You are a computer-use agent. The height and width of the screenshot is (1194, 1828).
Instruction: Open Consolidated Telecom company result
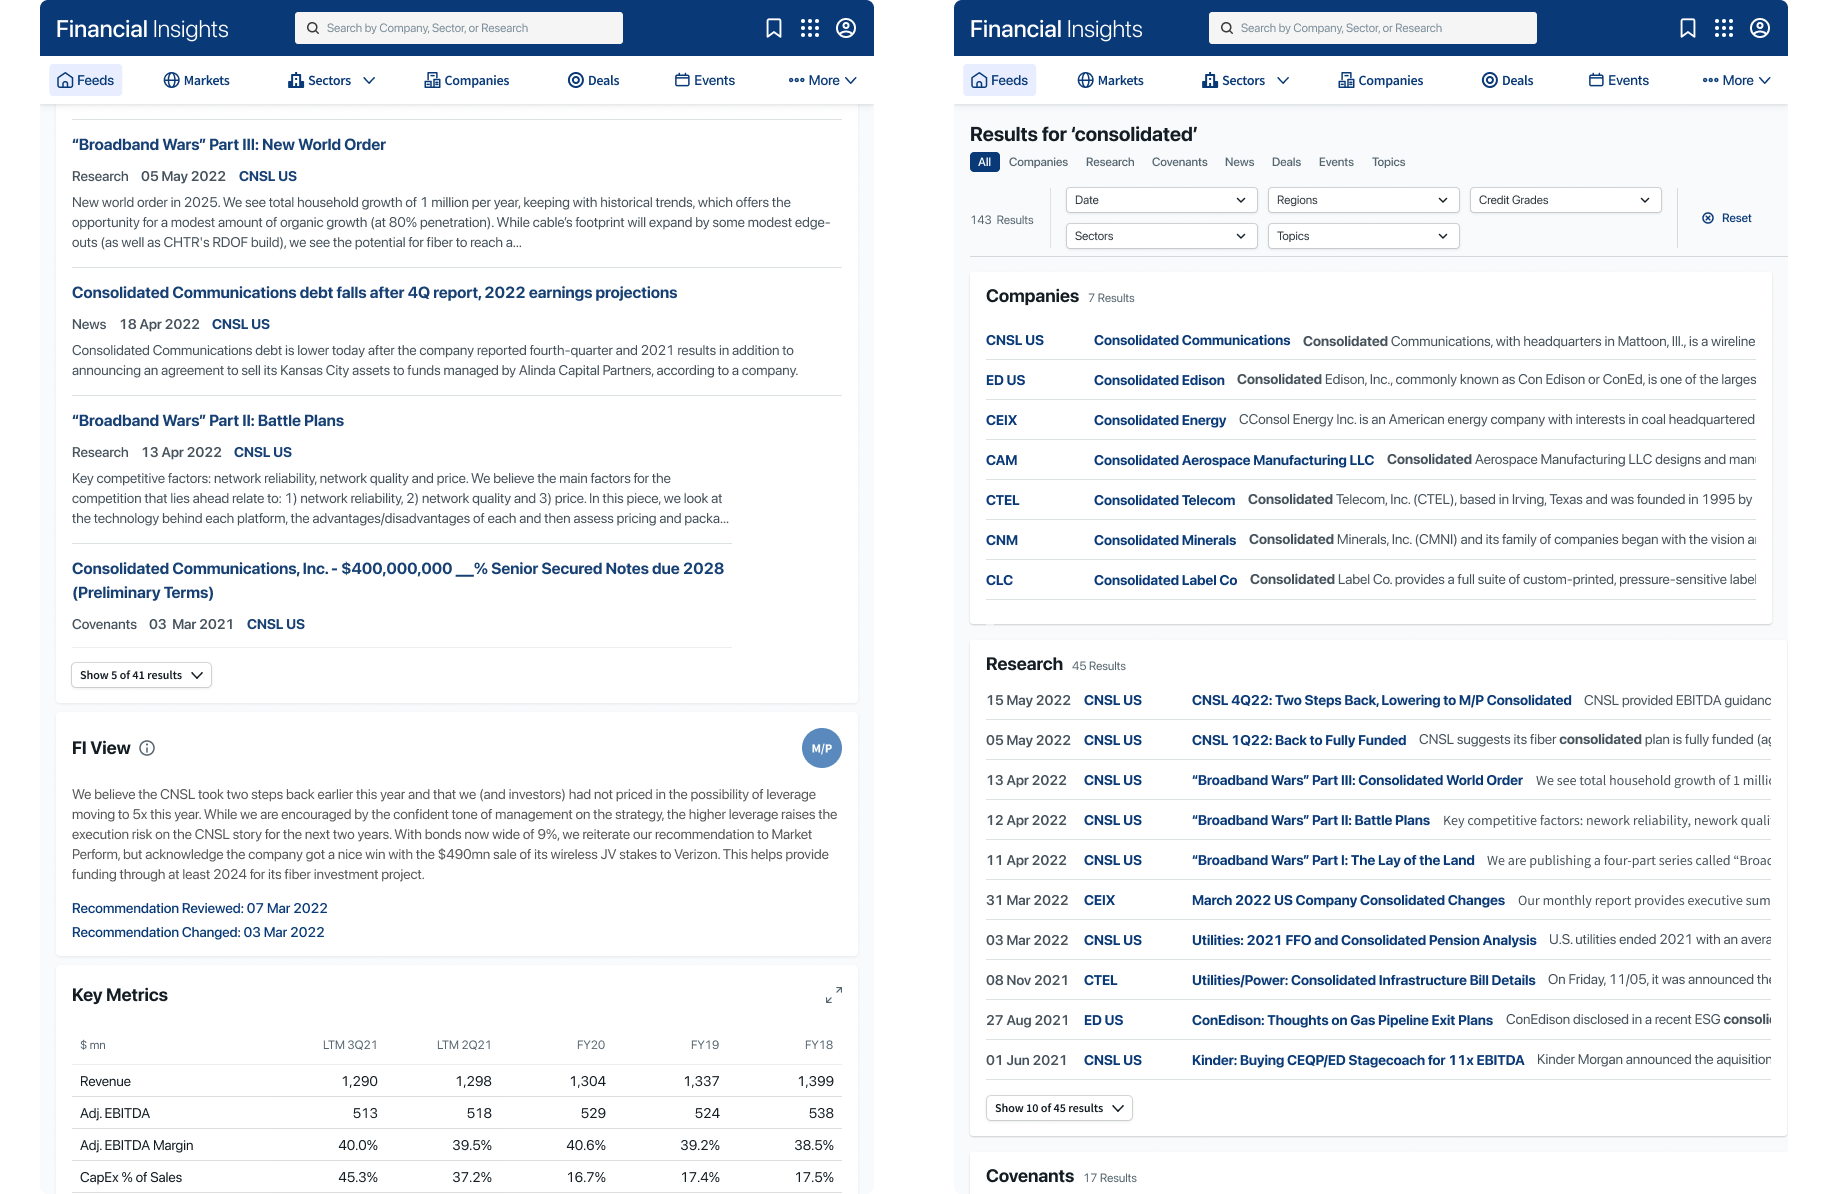point(1164,500)
